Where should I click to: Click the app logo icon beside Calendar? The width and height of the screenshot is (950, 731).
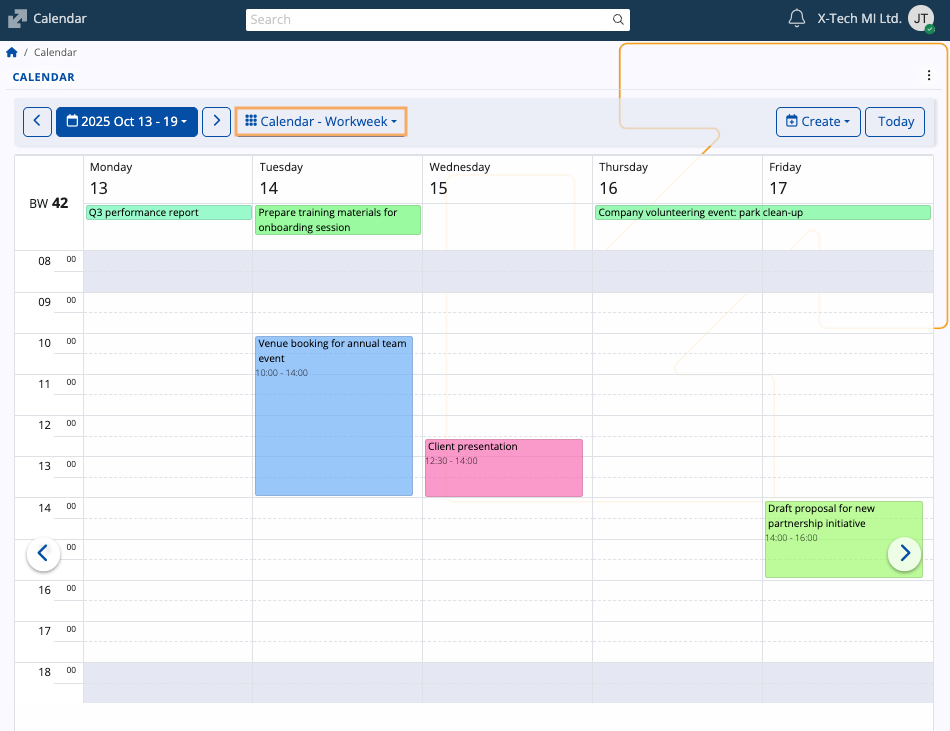pos(17,19)
